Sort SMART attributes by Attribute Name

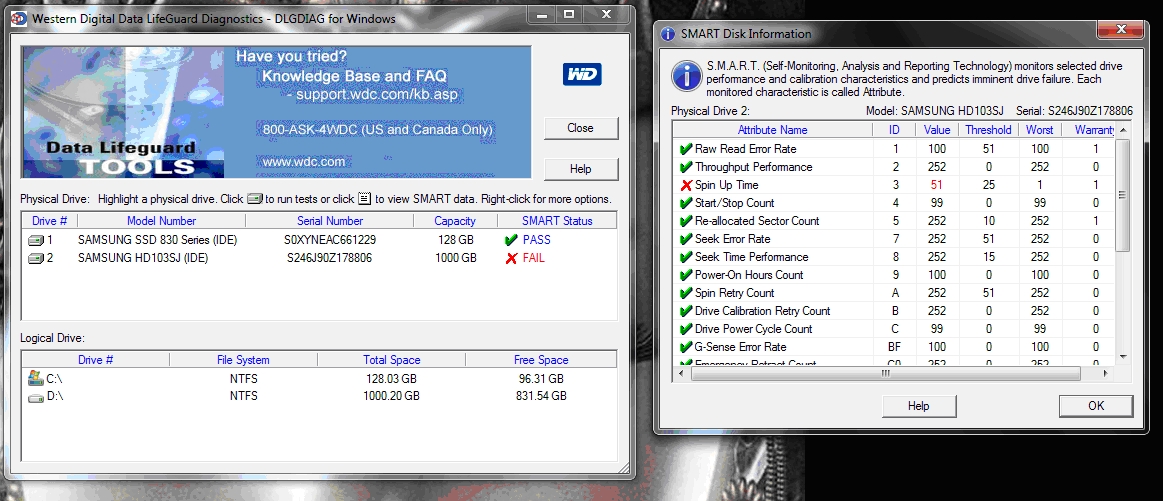tap(773, 130)
